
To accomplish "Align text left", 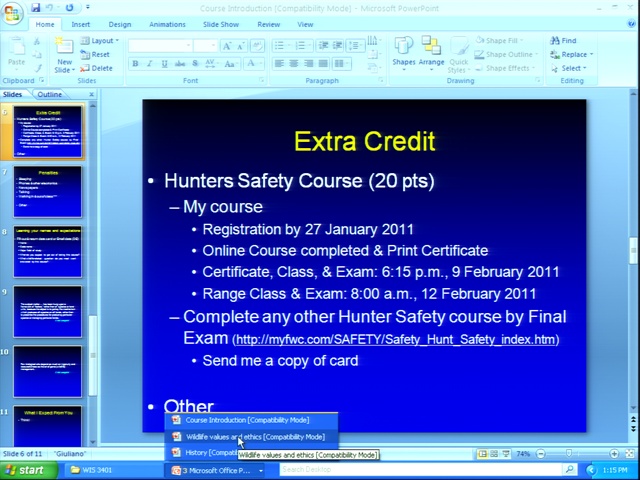I will tap(279, 64).
